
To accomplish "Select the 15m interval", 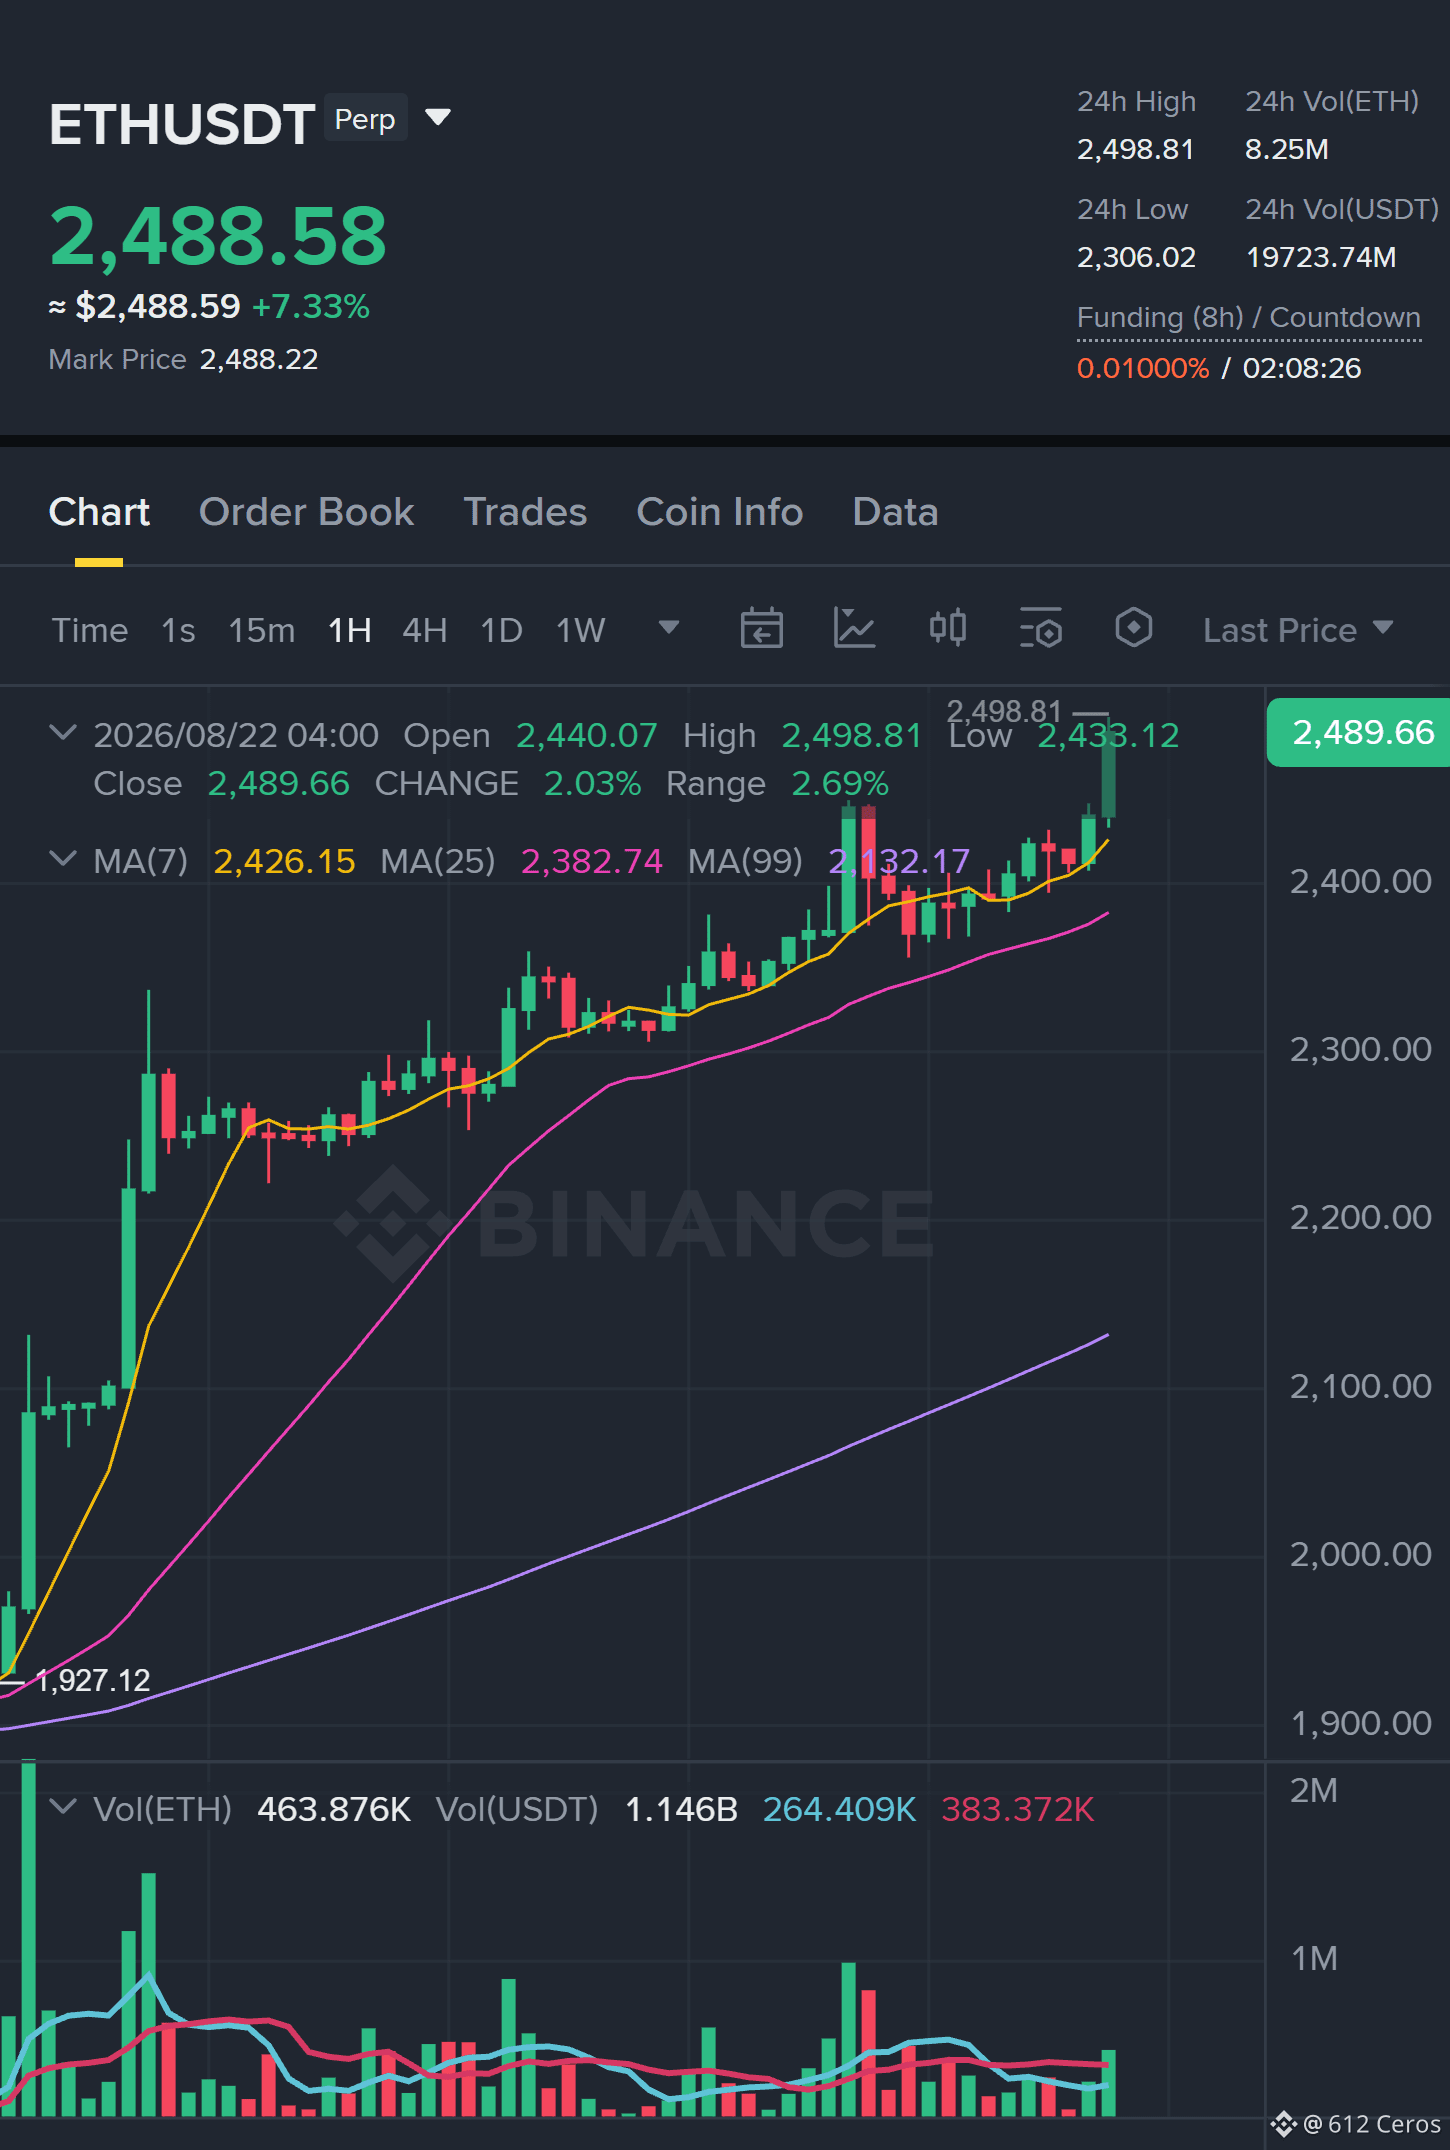I will coord(262,631).
